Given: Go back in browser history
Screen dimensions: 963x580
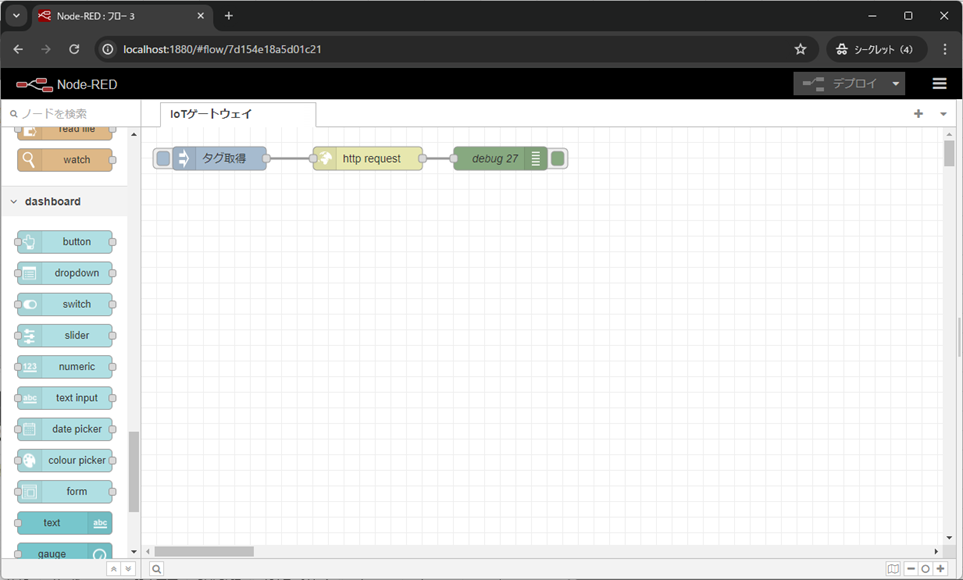Looking at the screenshot, I should click(18, 49).
